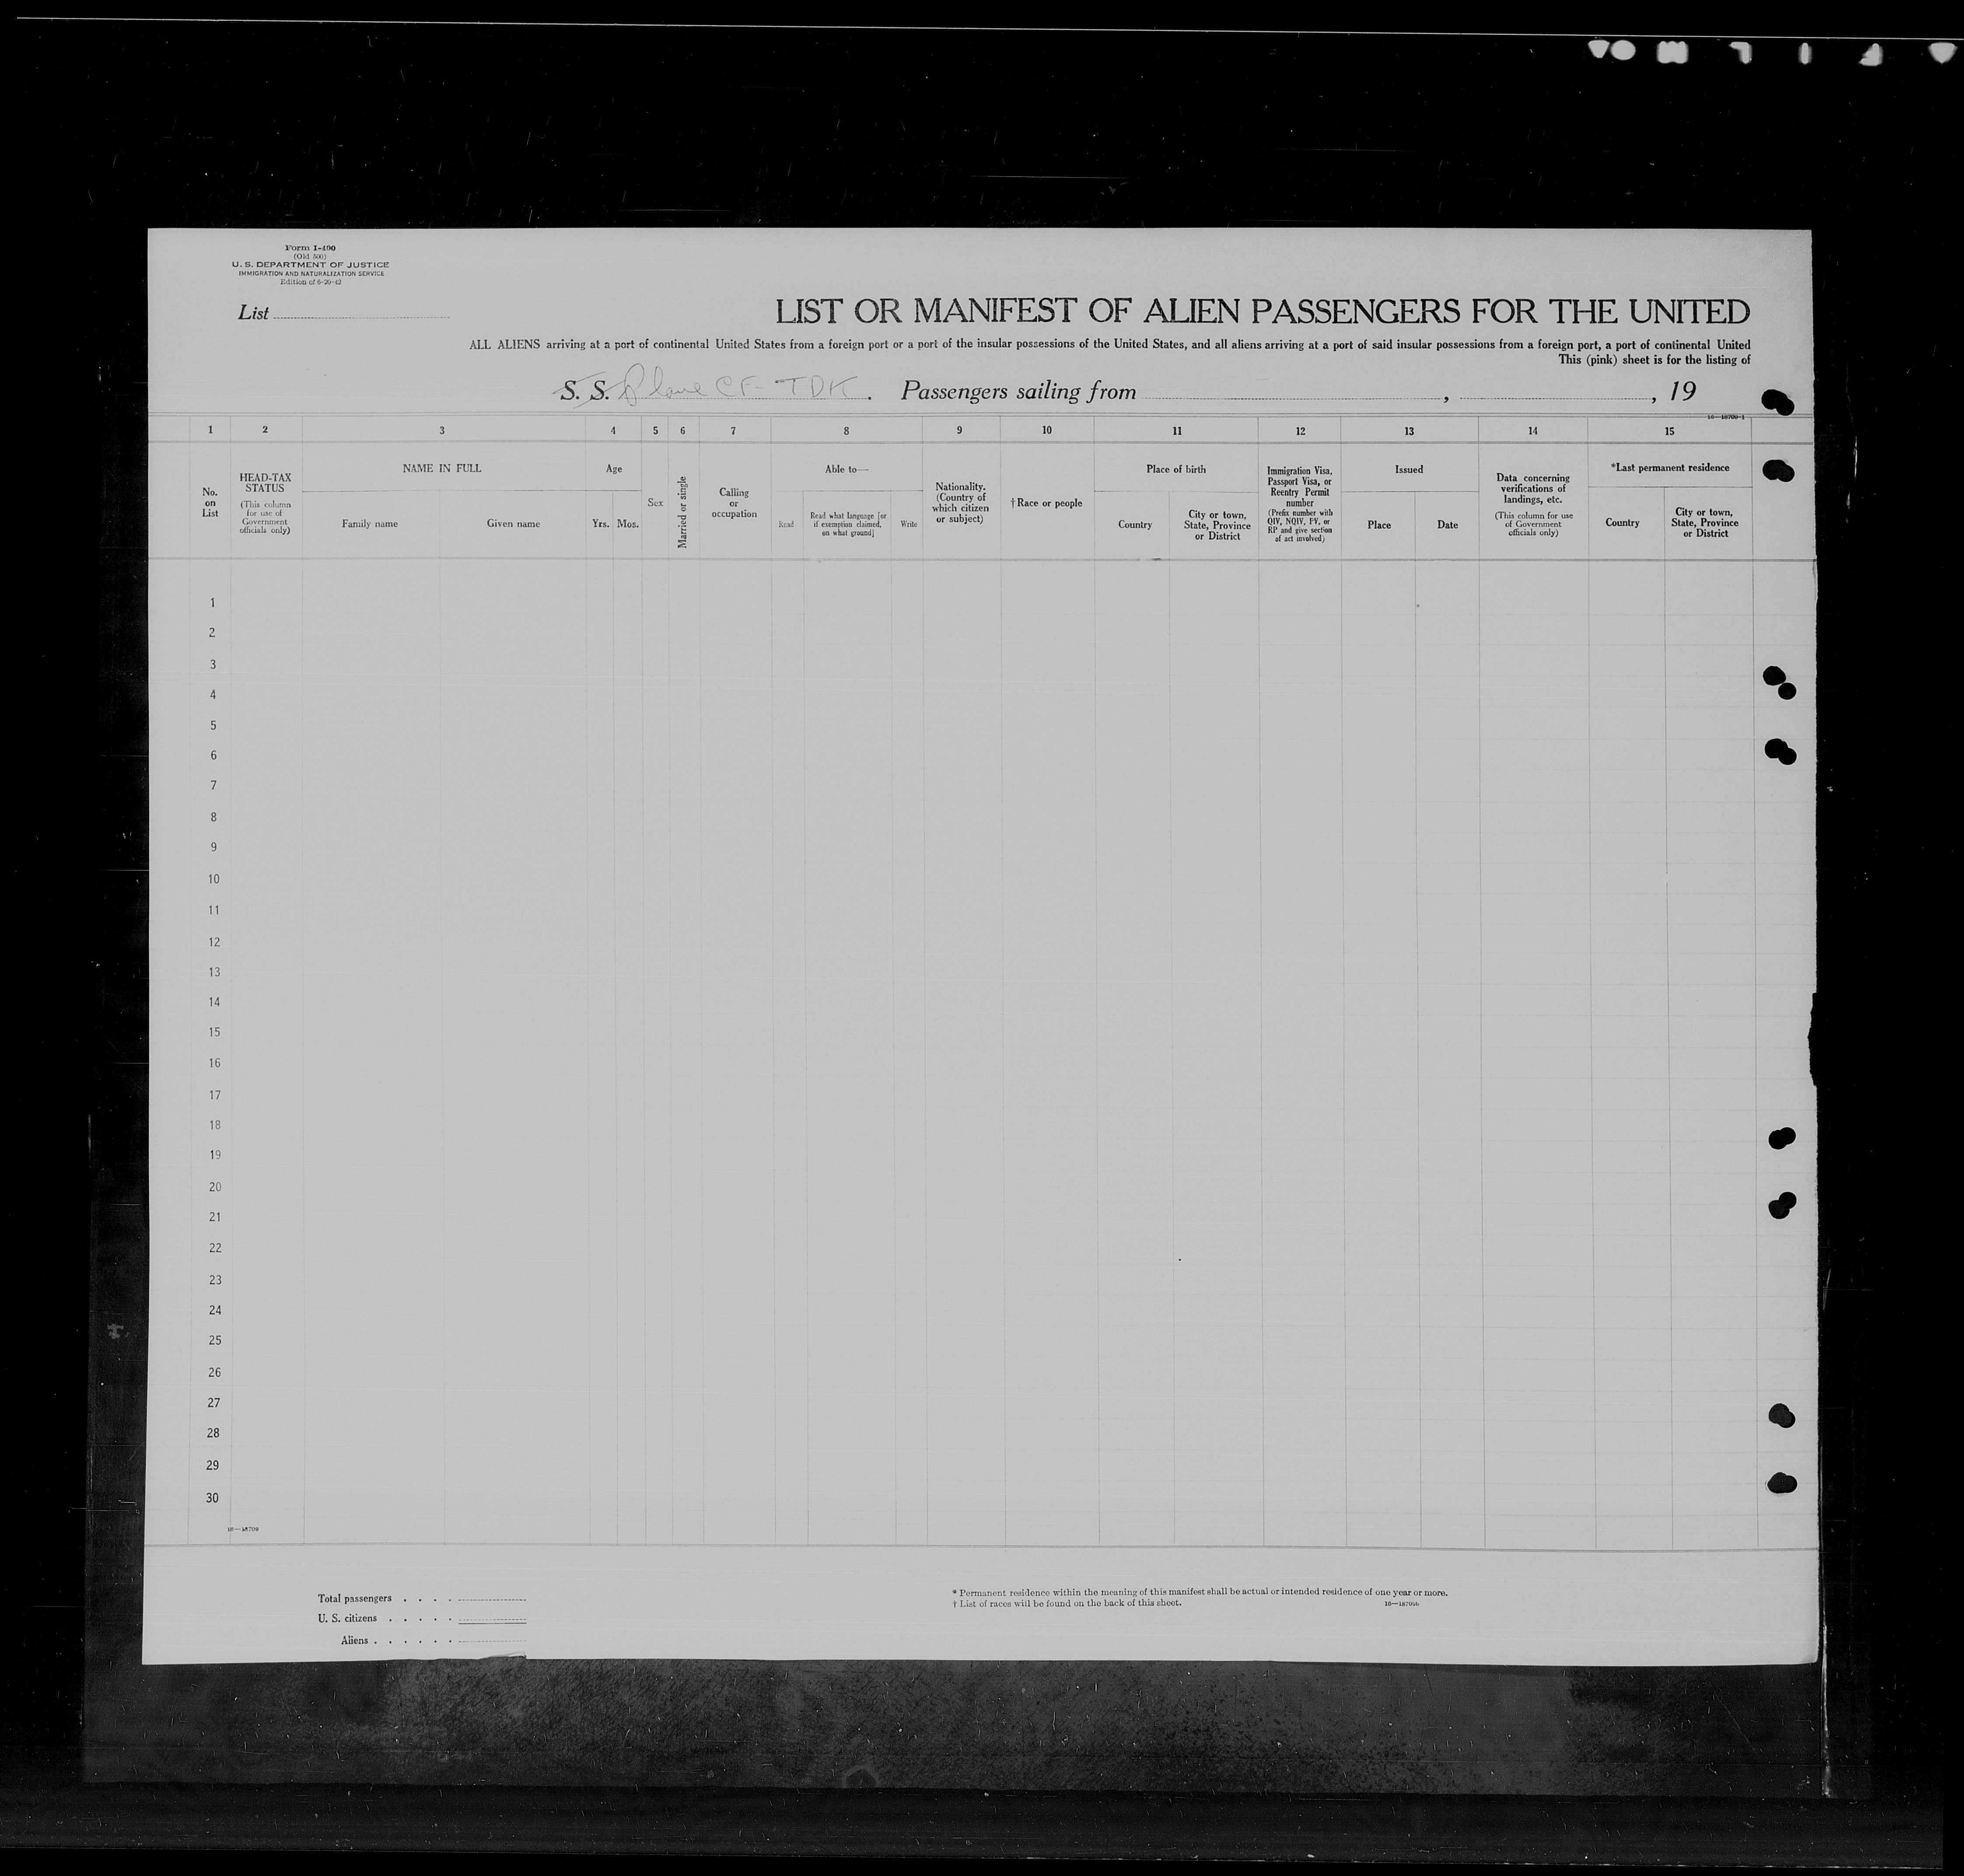Click row number "14" in the list column
This screenshot has width=1964, height=1876.
pos(213,1002)
